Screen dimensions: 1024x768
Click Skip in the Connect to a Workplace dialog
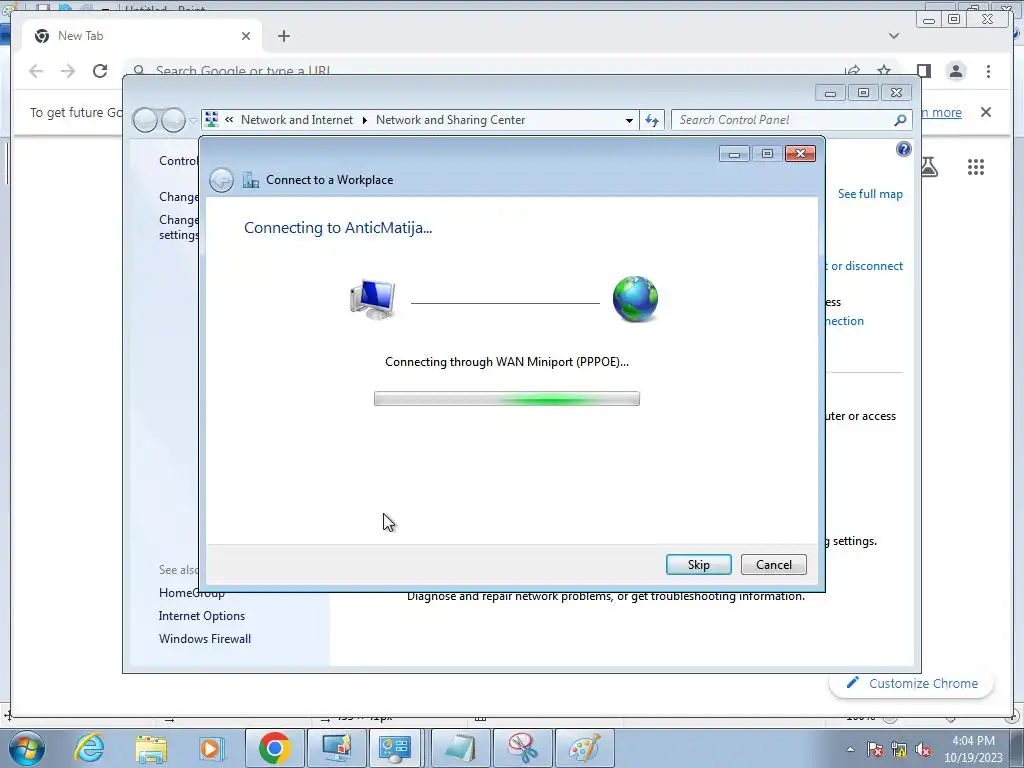pos(698,565)
